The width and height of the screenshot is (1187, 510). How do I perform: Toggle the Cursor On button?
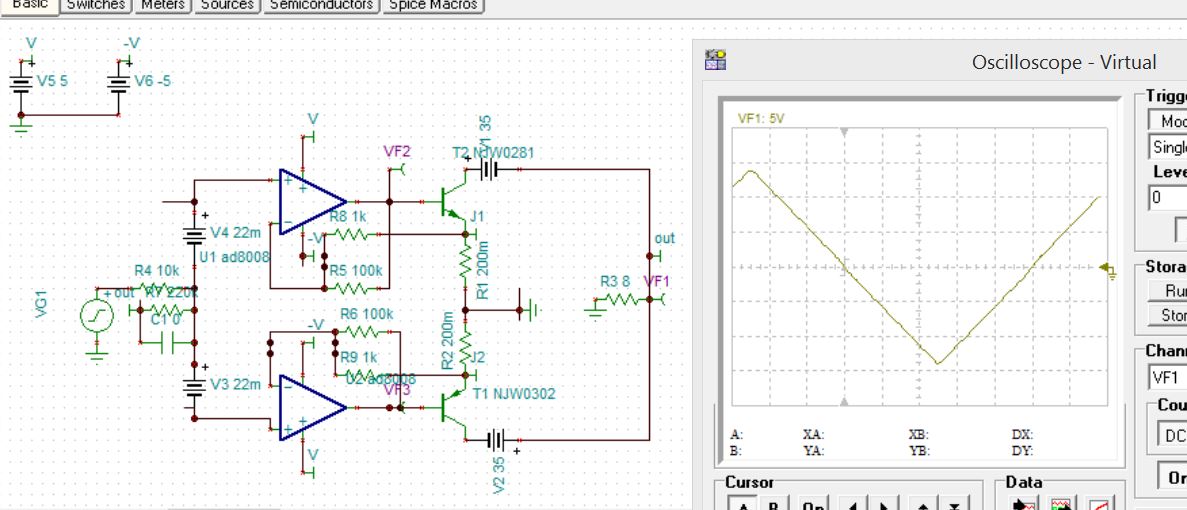pos(813,503)
